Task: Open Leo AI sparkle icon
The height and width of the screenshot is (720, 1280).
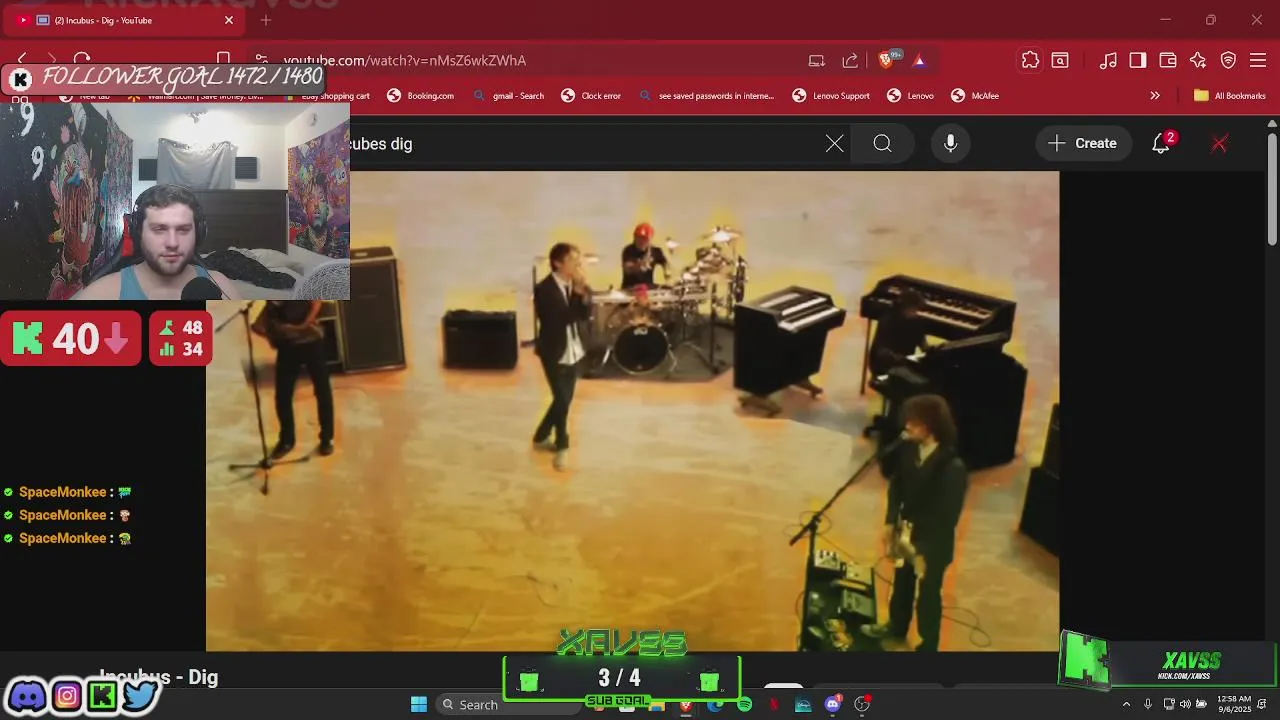Action: click(x=1198, y=60)
